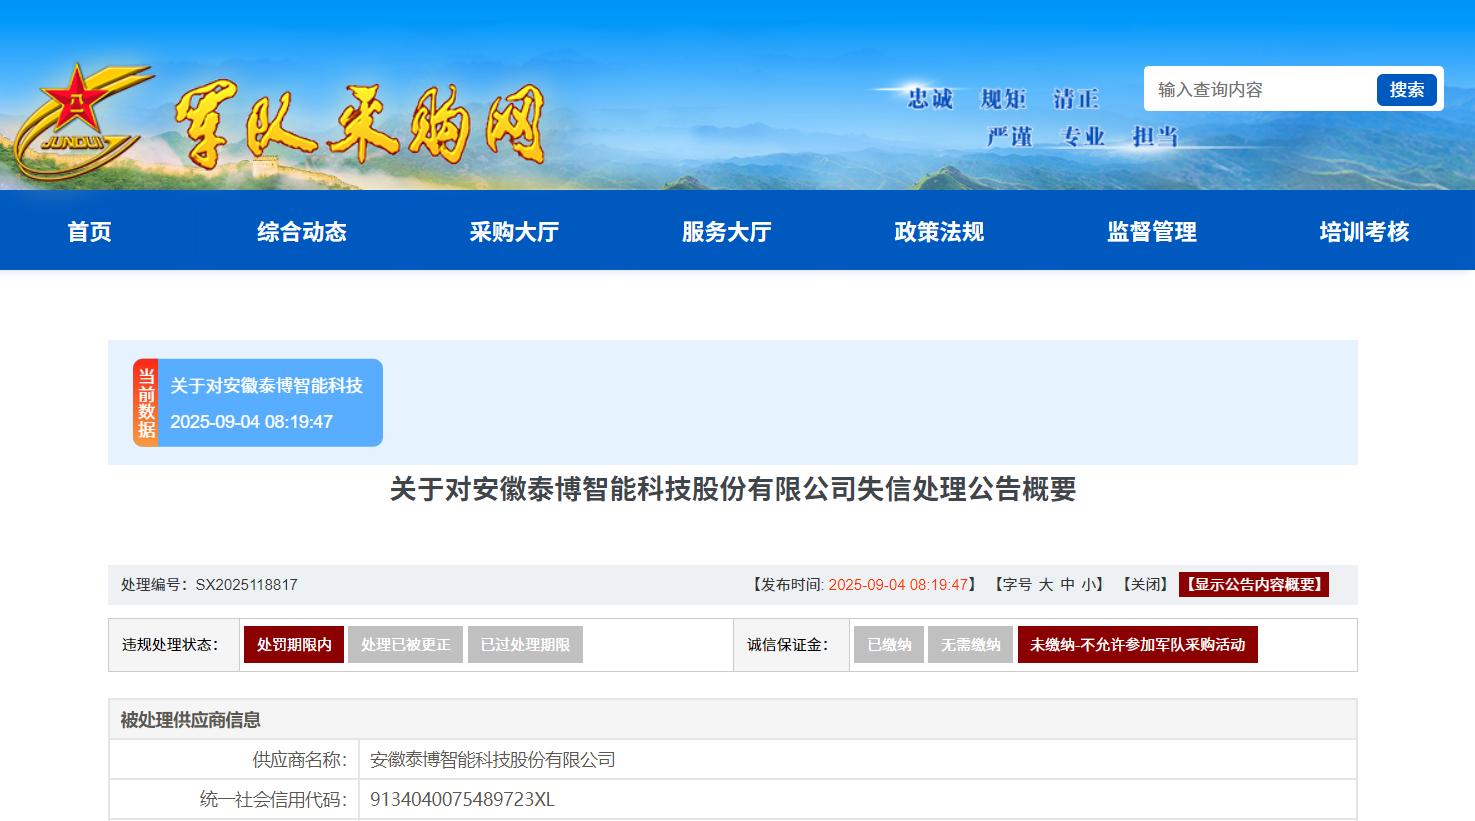
Task: Click the 【关闭】 link
Action: 1145,585
